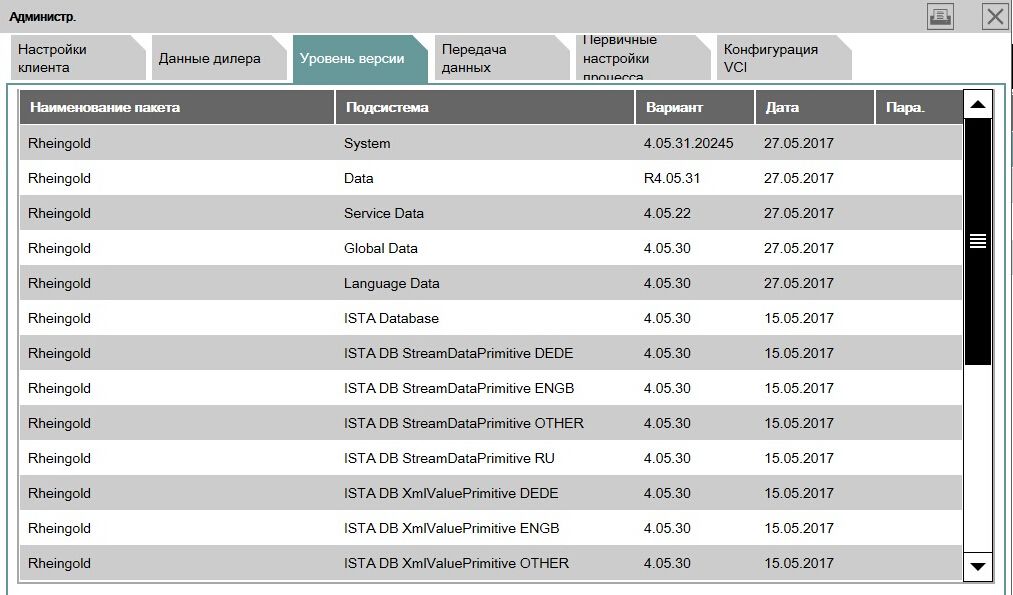1013x595 pixels.
Task: Click the scroll-down arrow of the table
Action: click(977, 566)
